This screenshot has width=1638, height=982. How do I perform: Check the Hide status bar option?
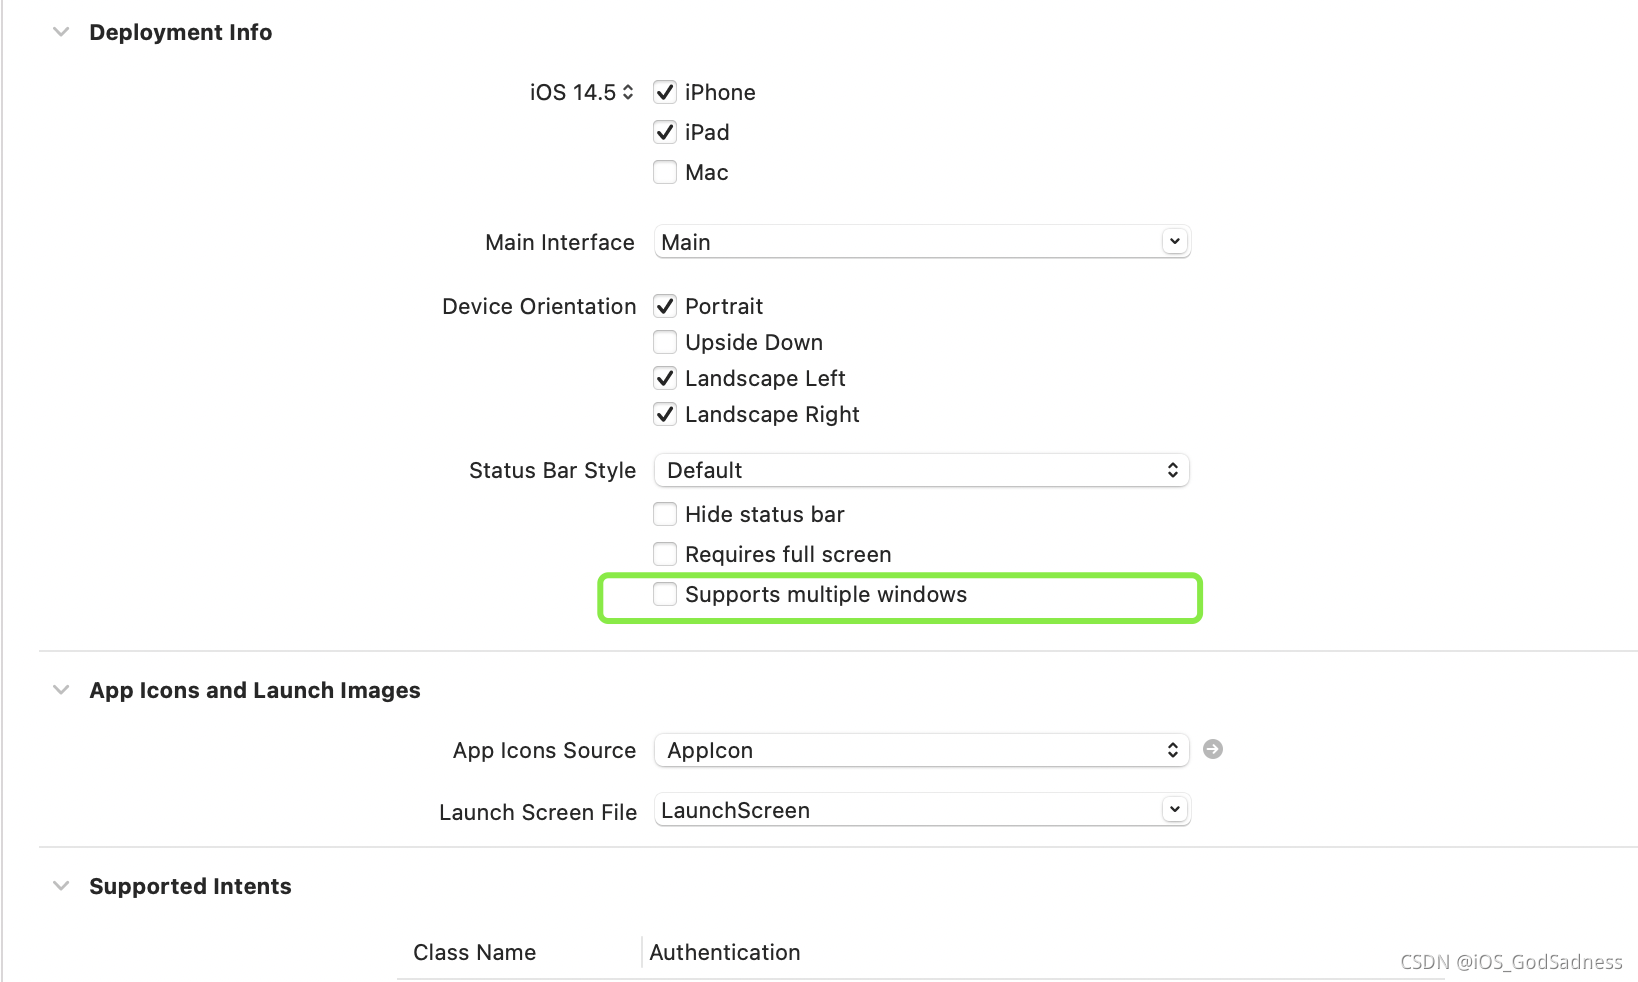coord(665,514)
